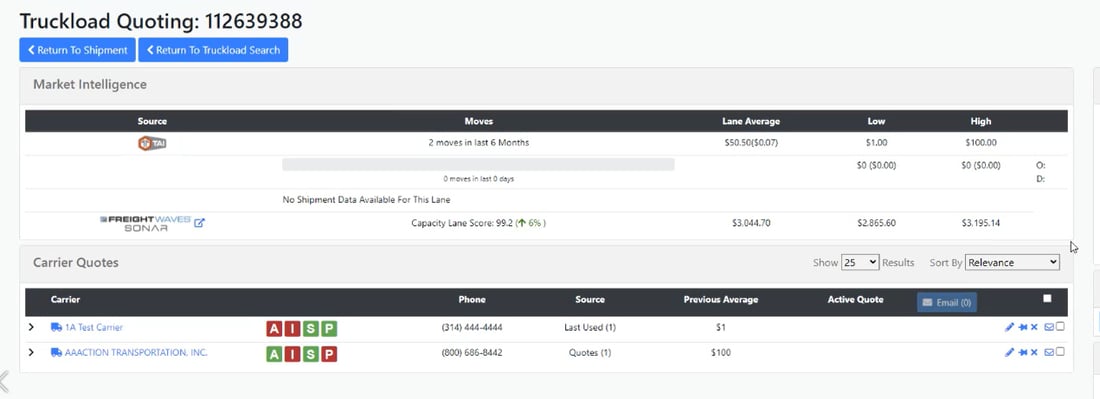
Task: Click the Return To Truckload Search button
Action: coord(213,50)
